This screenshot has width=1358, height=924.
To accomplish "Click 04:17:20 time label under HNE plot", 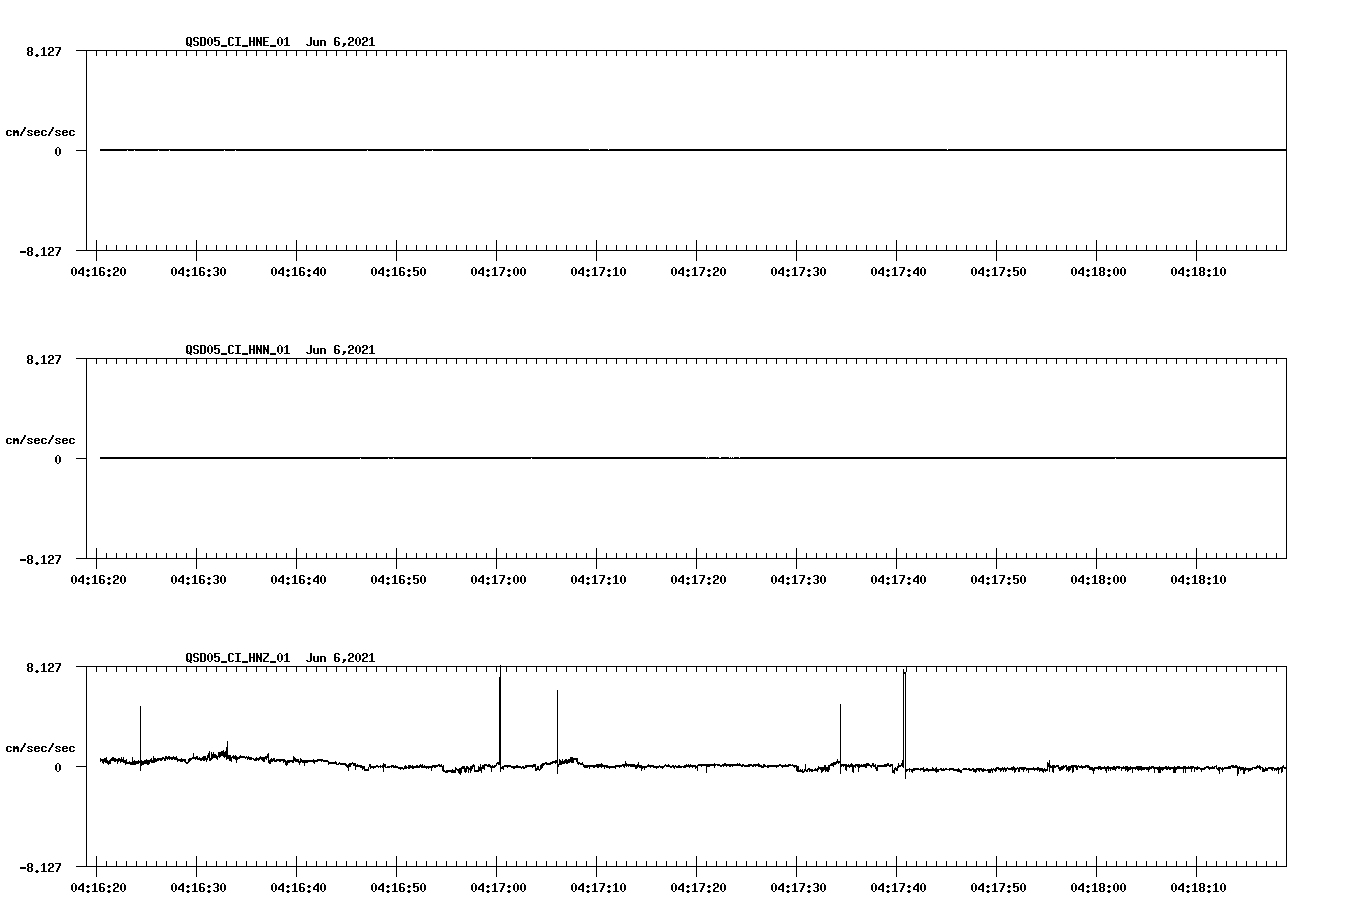I will [698, 272].
